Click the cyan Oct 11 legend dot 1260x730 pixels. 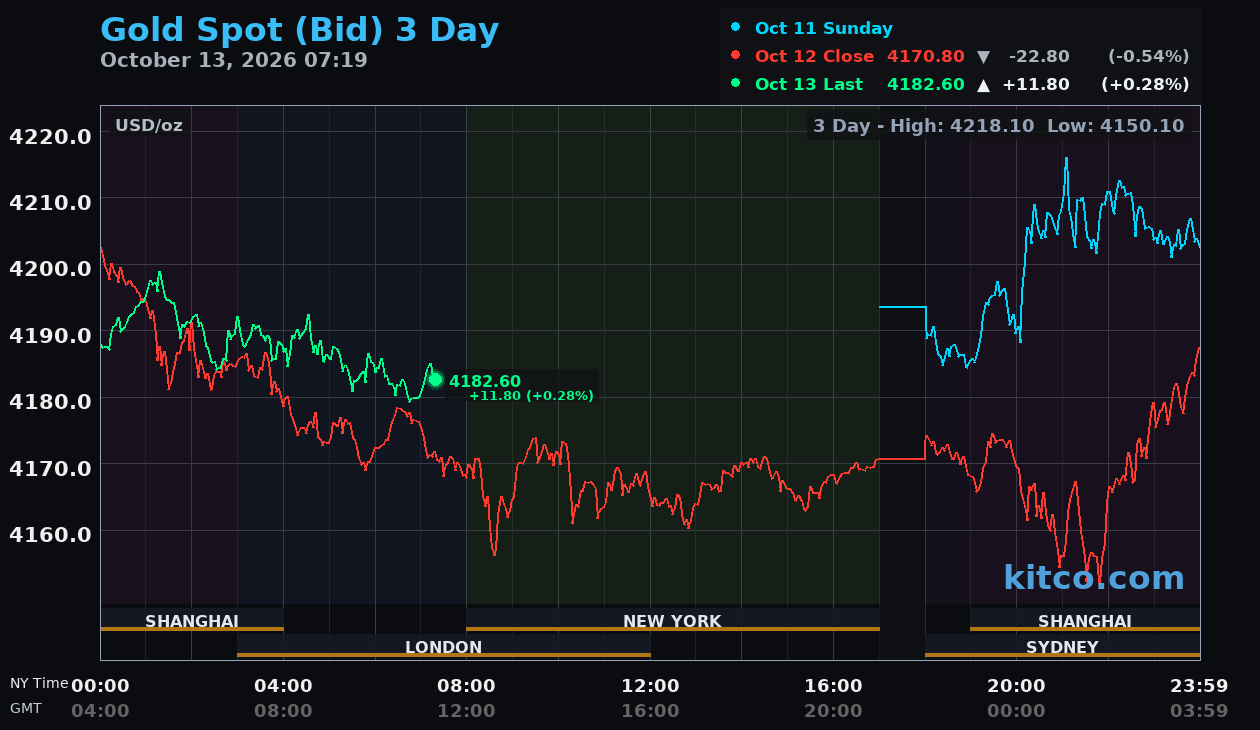tap(736, 27)
